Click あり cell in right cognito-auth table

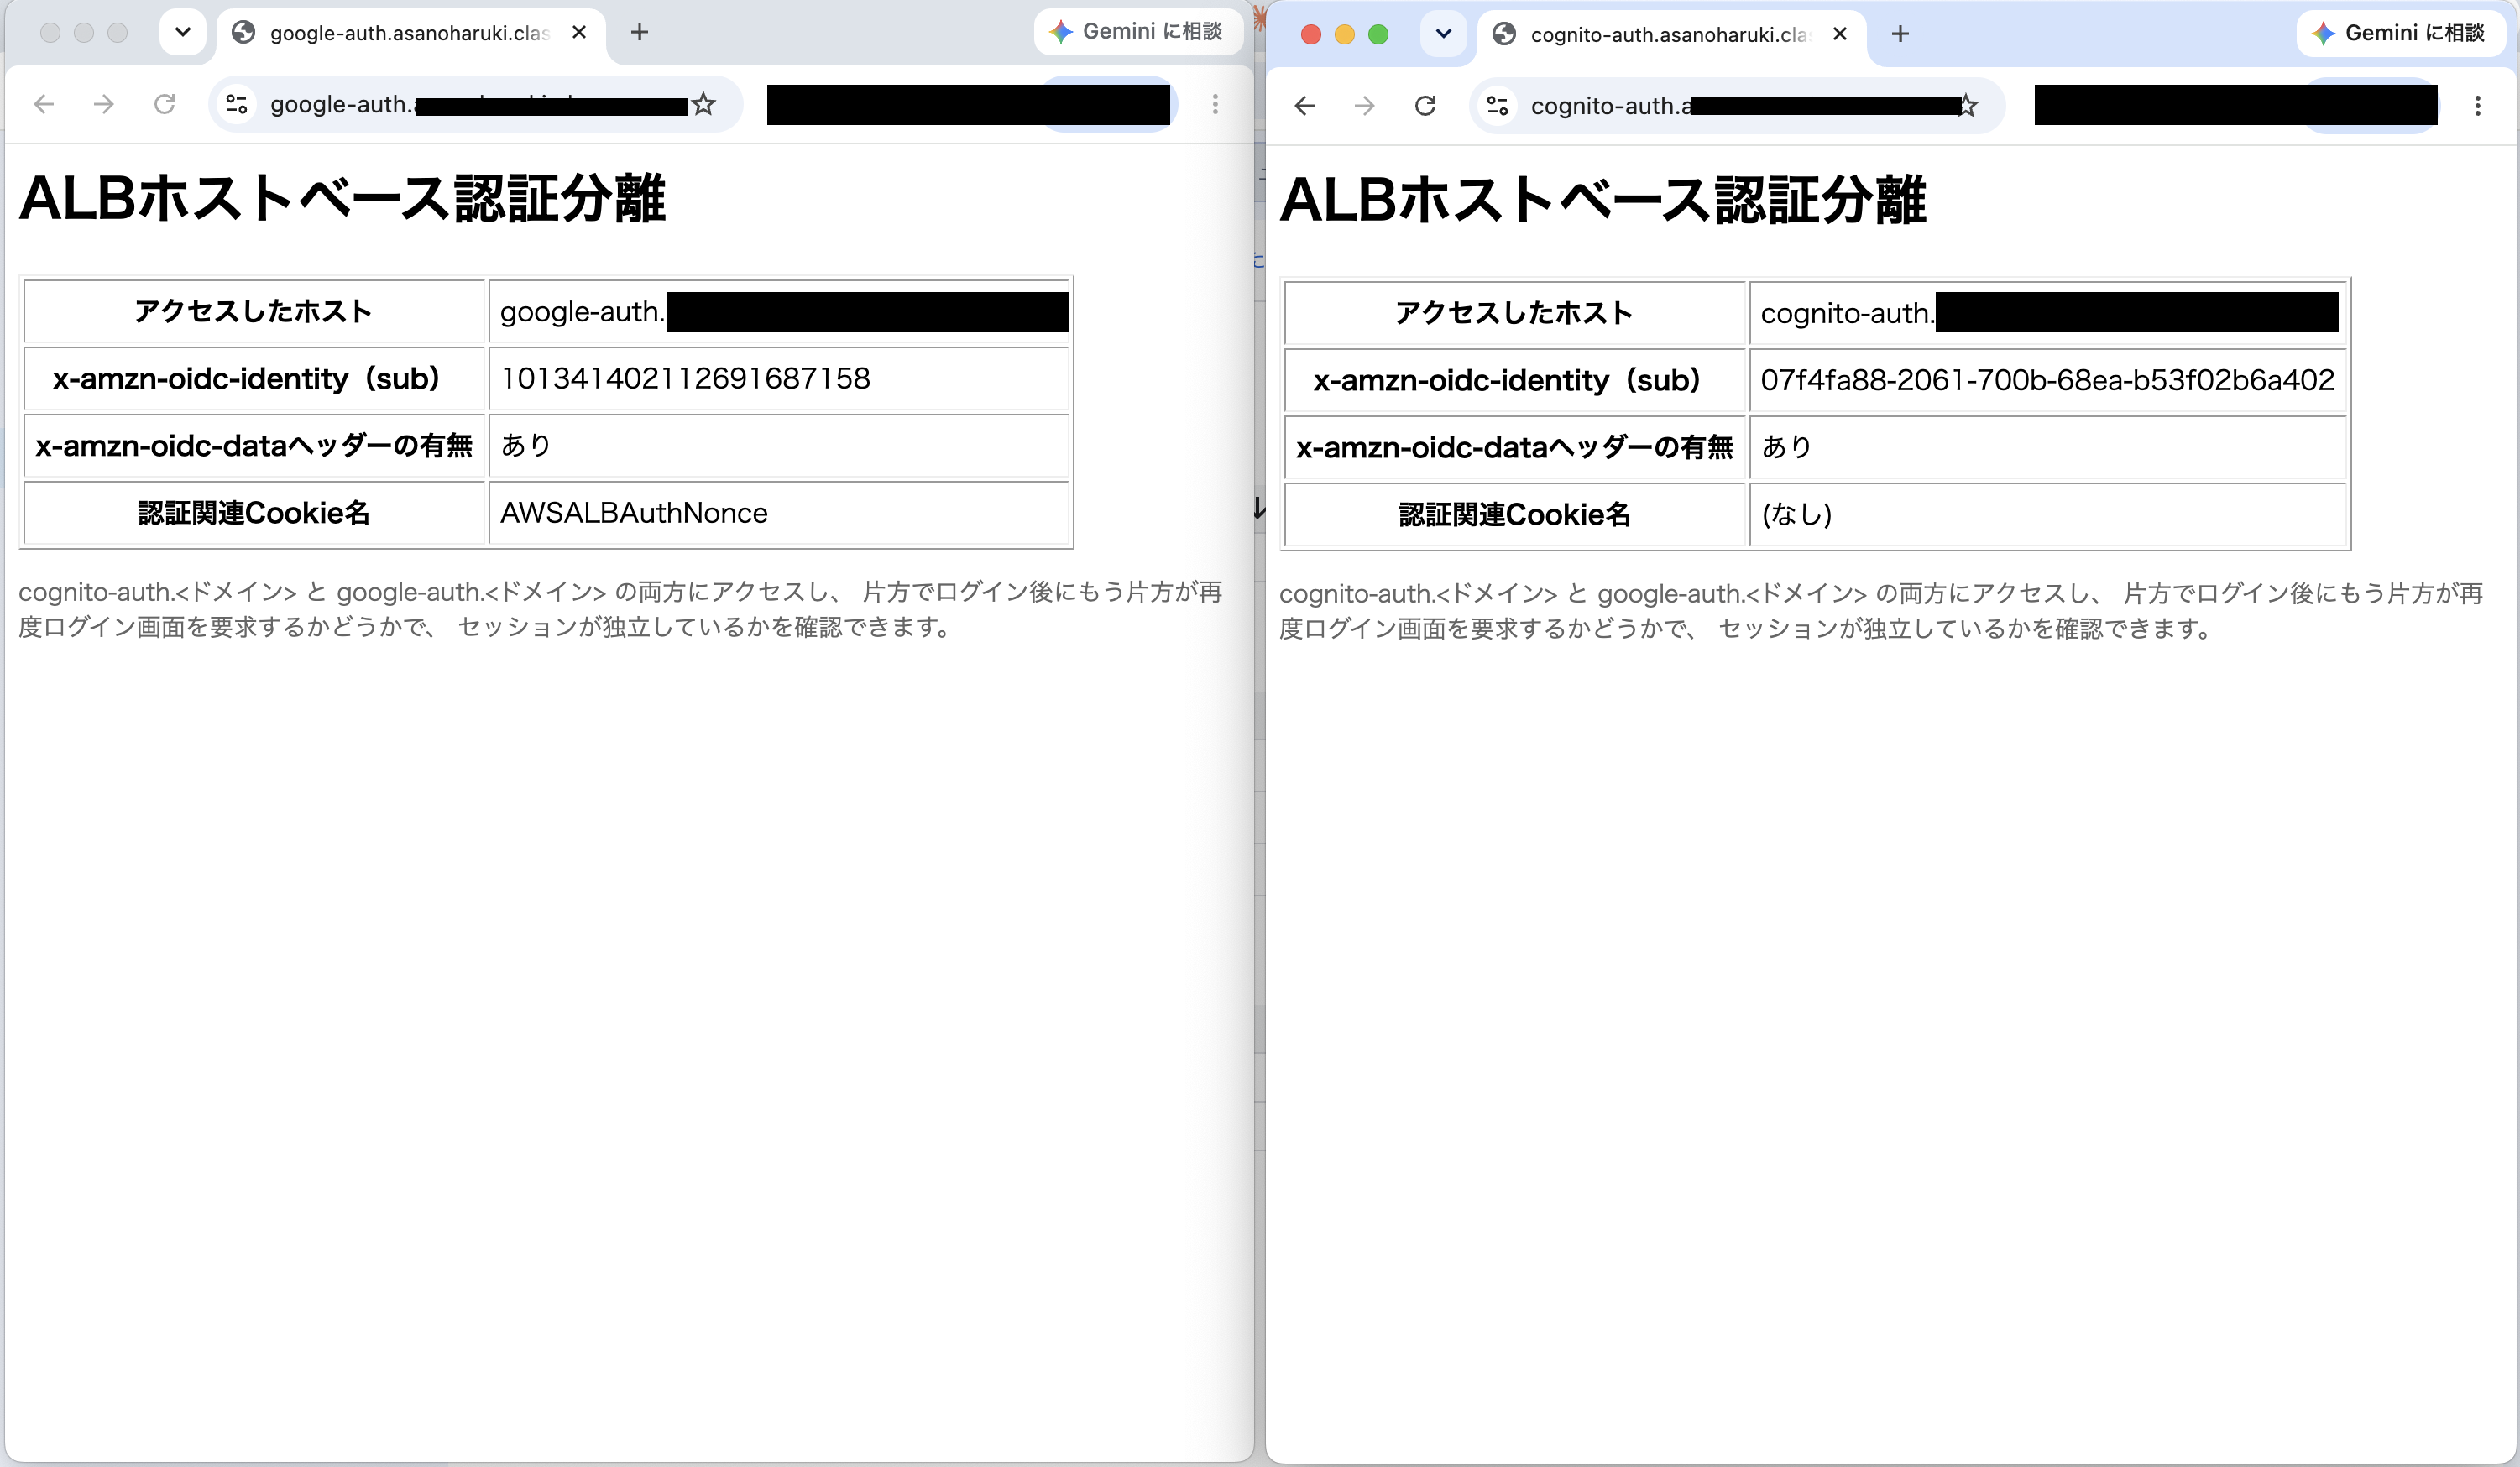point(2047,448)
